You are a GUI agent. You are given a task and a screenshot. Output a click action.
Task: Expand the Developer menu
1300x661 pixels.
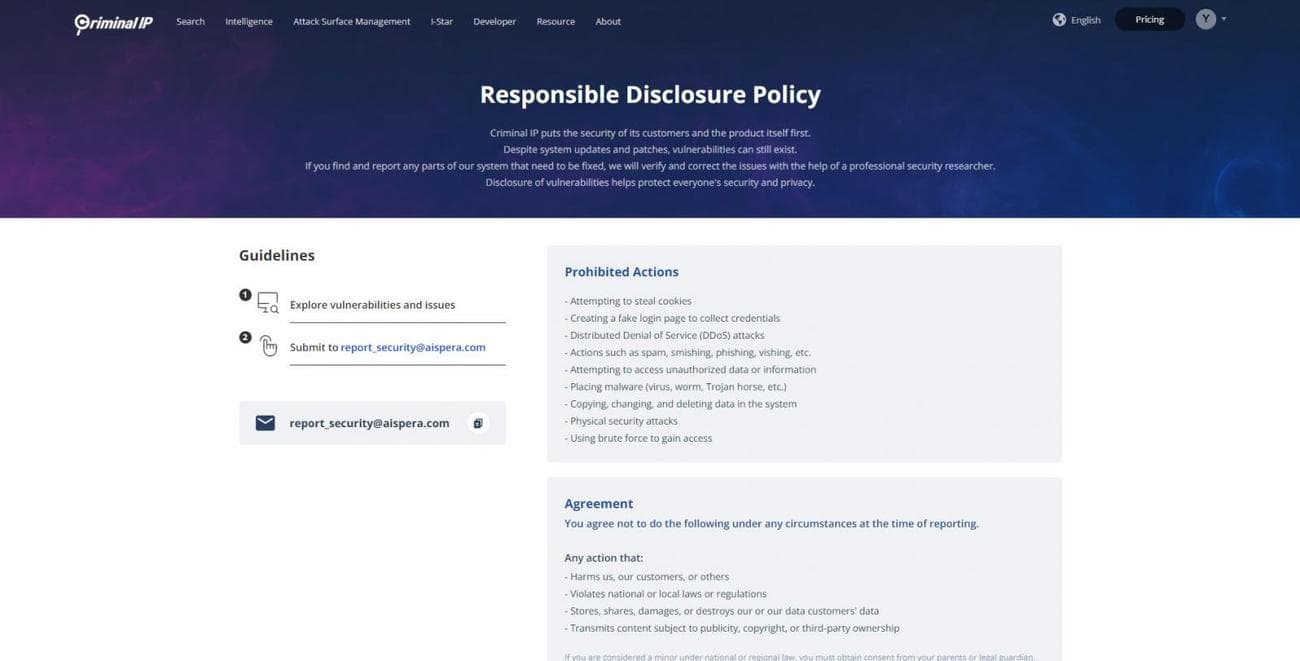(x=494, y=21)
